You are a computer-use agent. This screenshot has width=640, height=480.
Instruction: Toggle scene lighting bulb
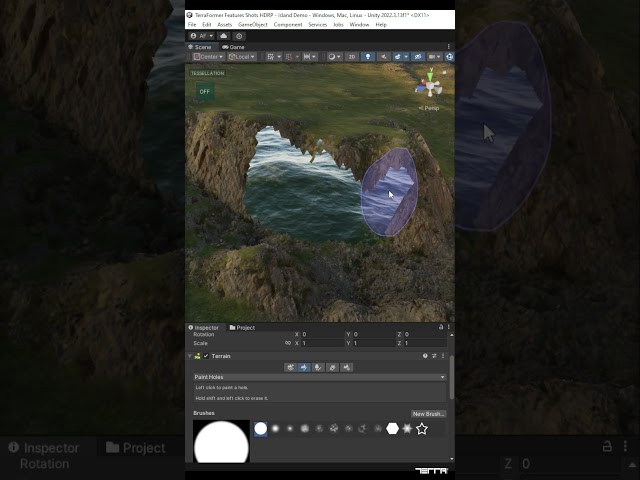(368, 57)
